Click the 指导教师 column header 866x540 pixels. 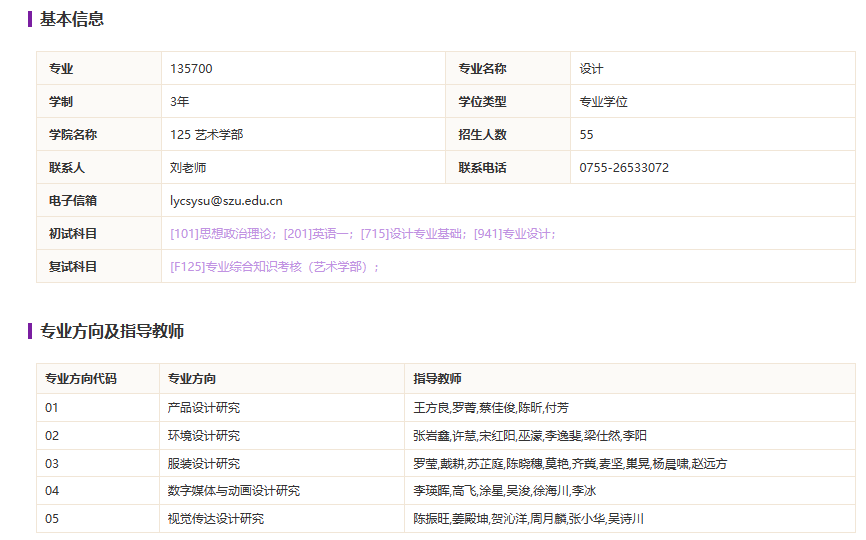[437, 379]
